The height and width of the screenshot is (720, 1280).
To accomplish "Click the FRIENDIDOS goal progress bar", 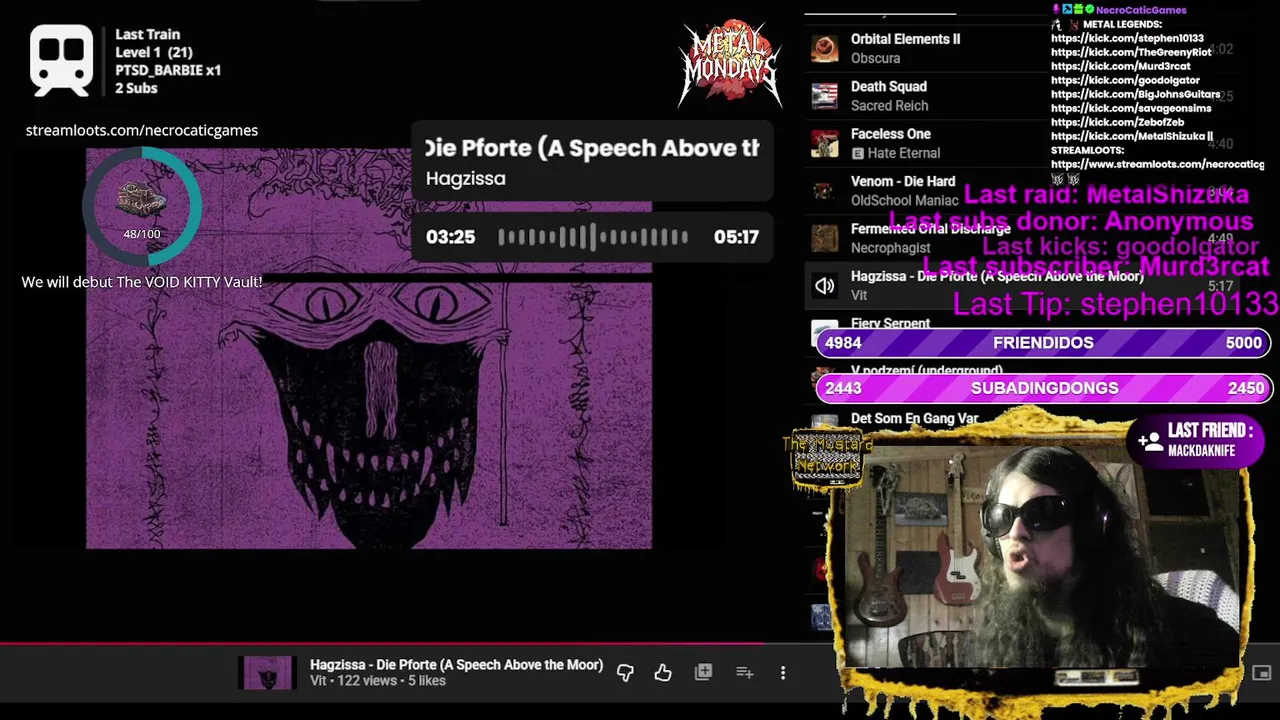I will (x=1043, y=343).
